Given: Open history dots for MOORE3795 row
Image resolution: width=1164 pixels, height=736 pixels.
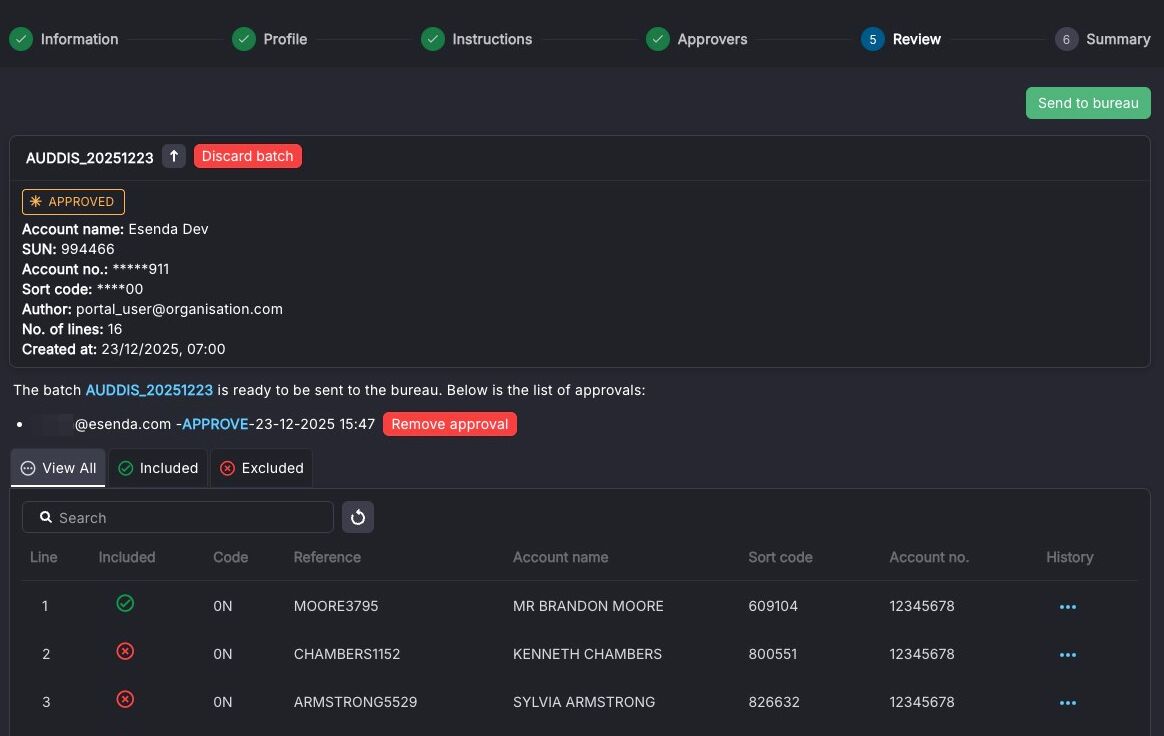Looking at the screenshot, I should 1067,607.
